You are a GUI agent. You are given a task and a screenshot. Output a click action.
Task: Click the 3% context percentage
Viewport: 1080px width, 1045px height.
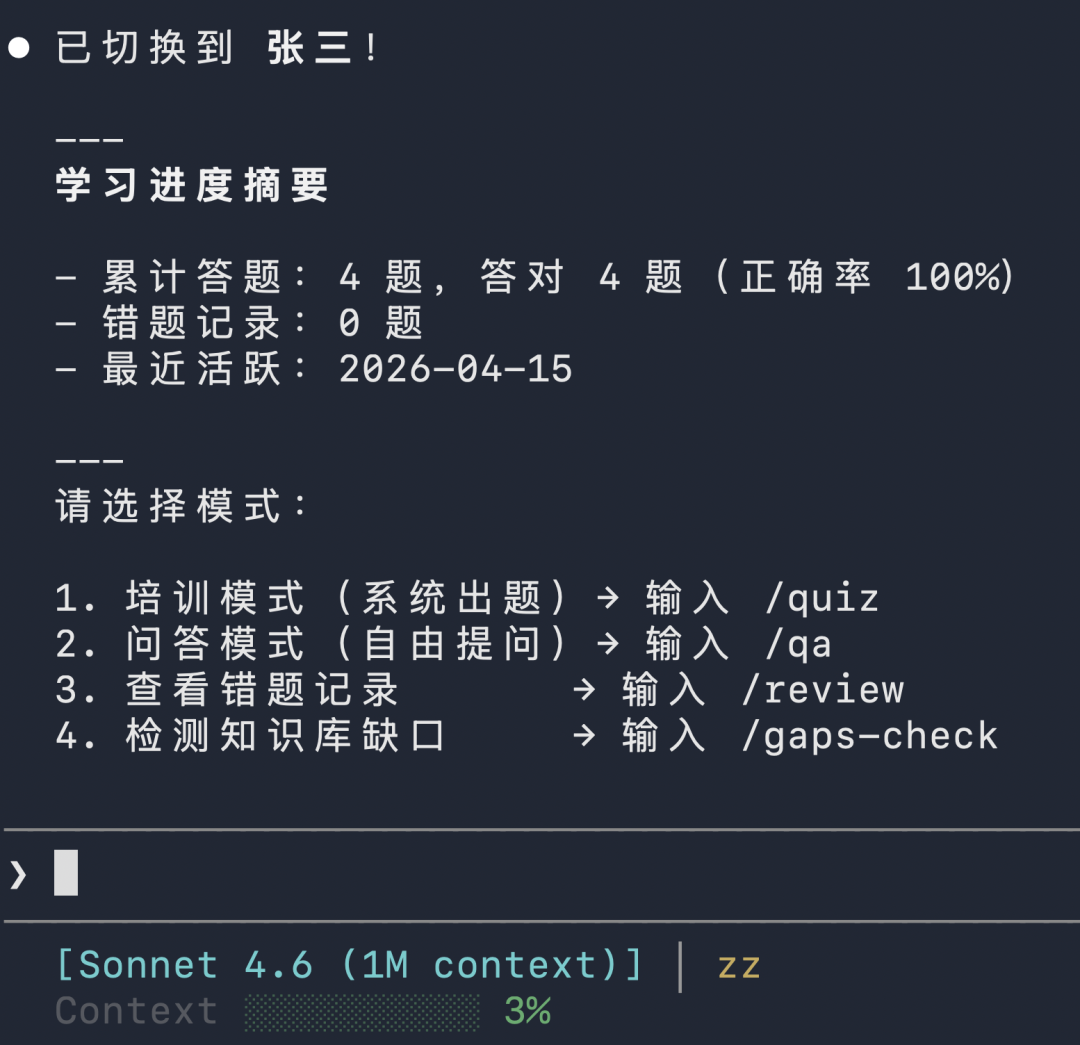(527, 1012)
